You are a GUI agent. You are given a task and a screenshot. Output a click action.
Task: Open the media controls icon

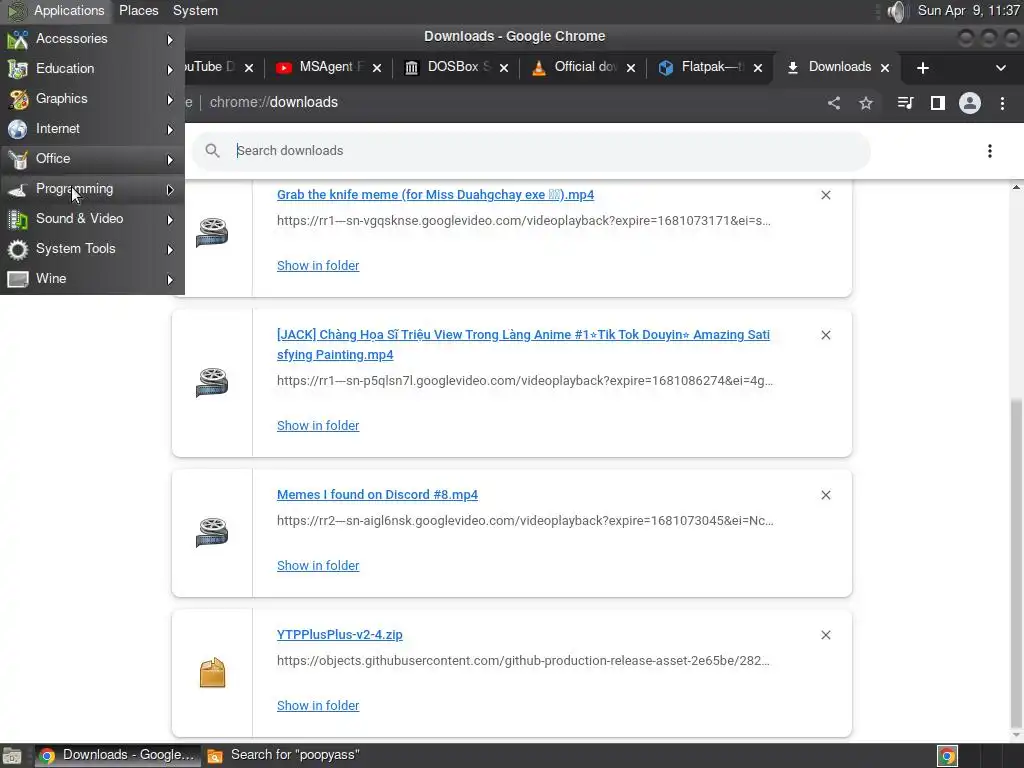[x=905, y=103]
